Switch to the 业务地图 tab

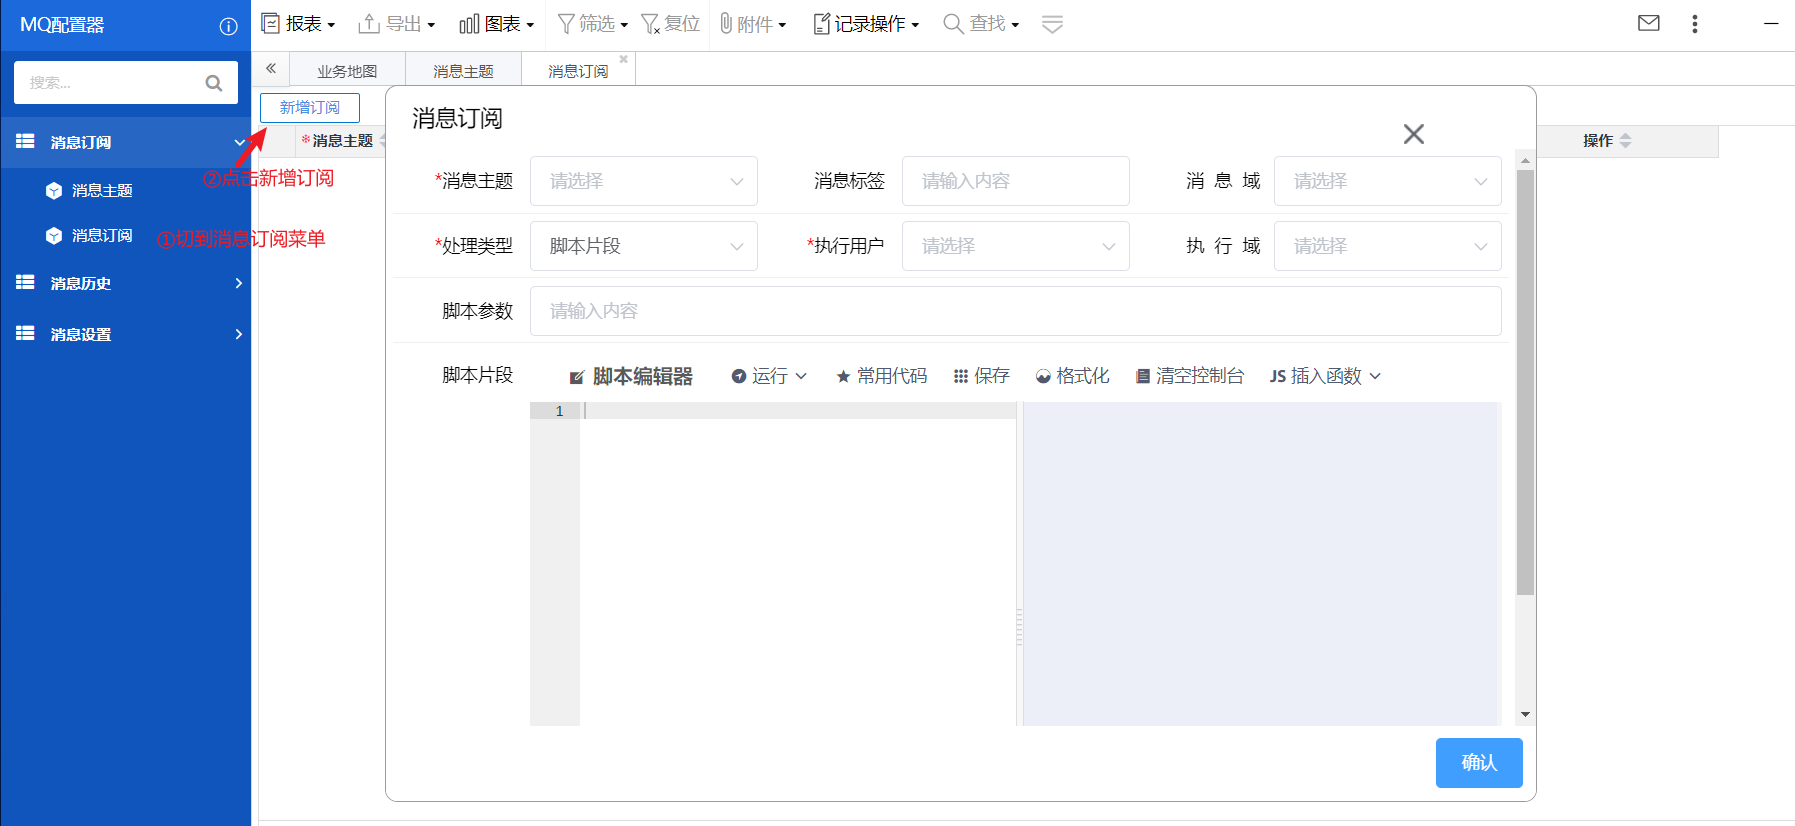pos(347,71)
